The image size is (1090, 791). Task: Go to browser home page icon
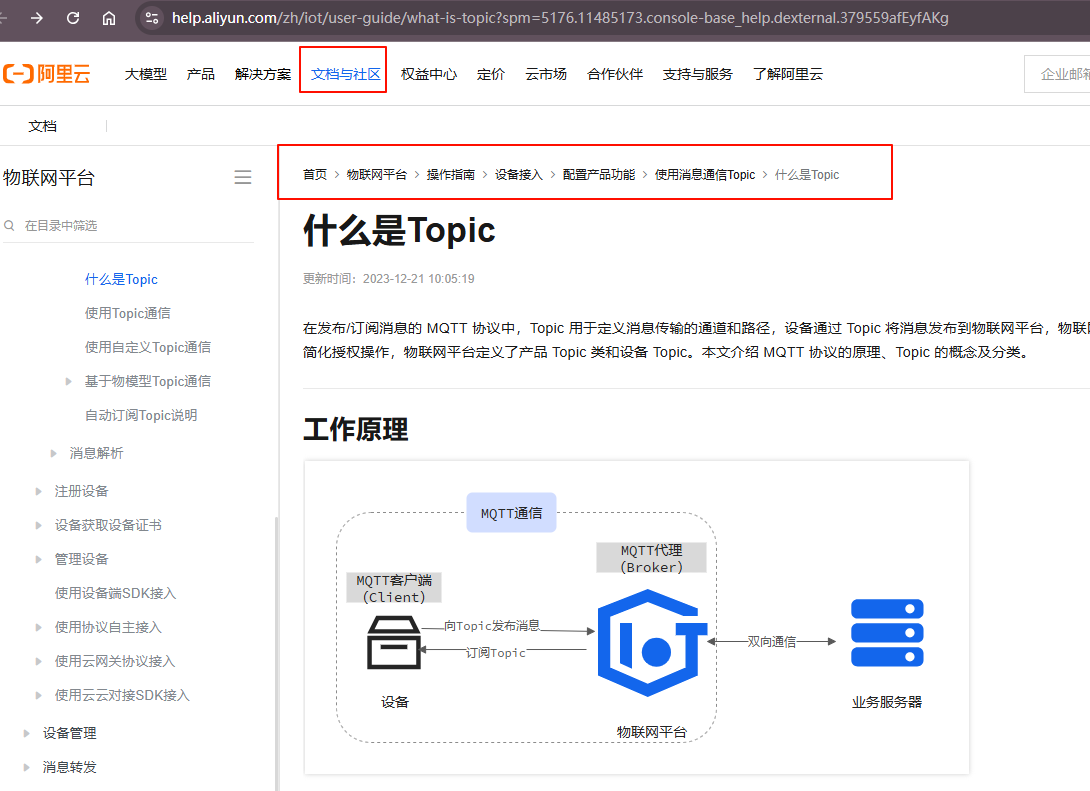109,18
